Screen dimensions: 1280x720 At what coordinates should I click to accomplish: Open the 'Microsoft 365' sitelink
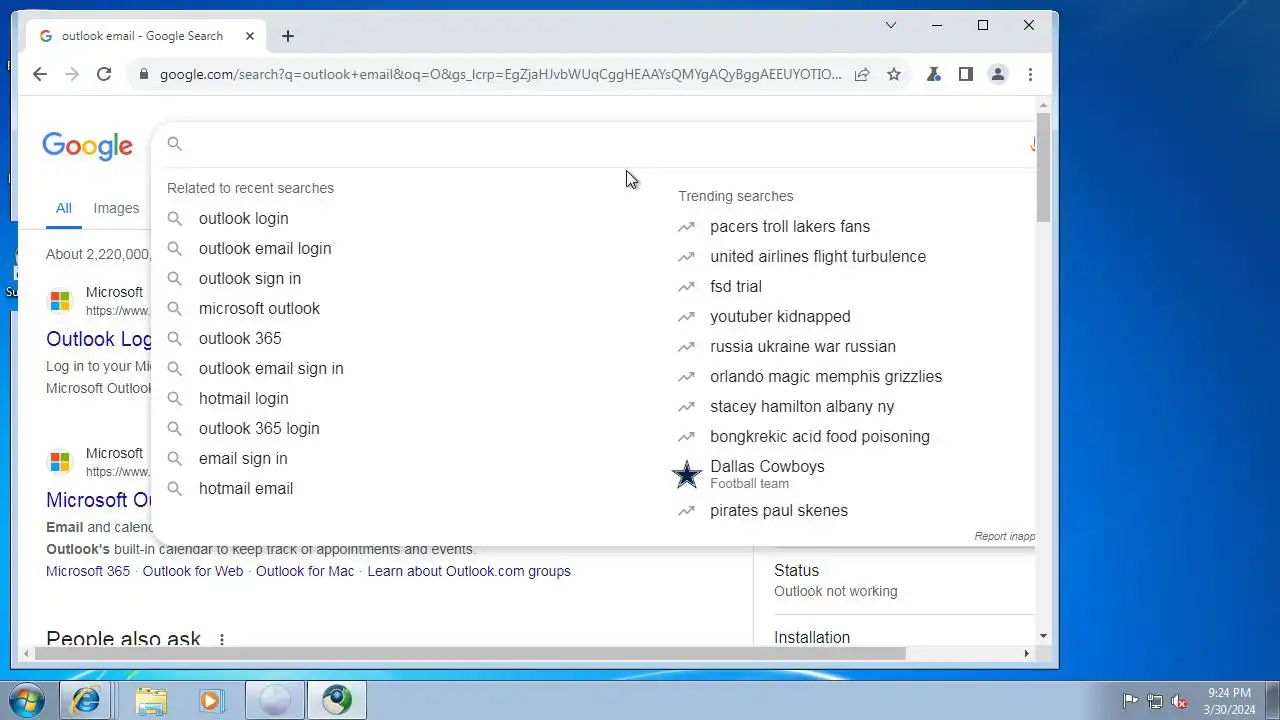coord(88,571)
